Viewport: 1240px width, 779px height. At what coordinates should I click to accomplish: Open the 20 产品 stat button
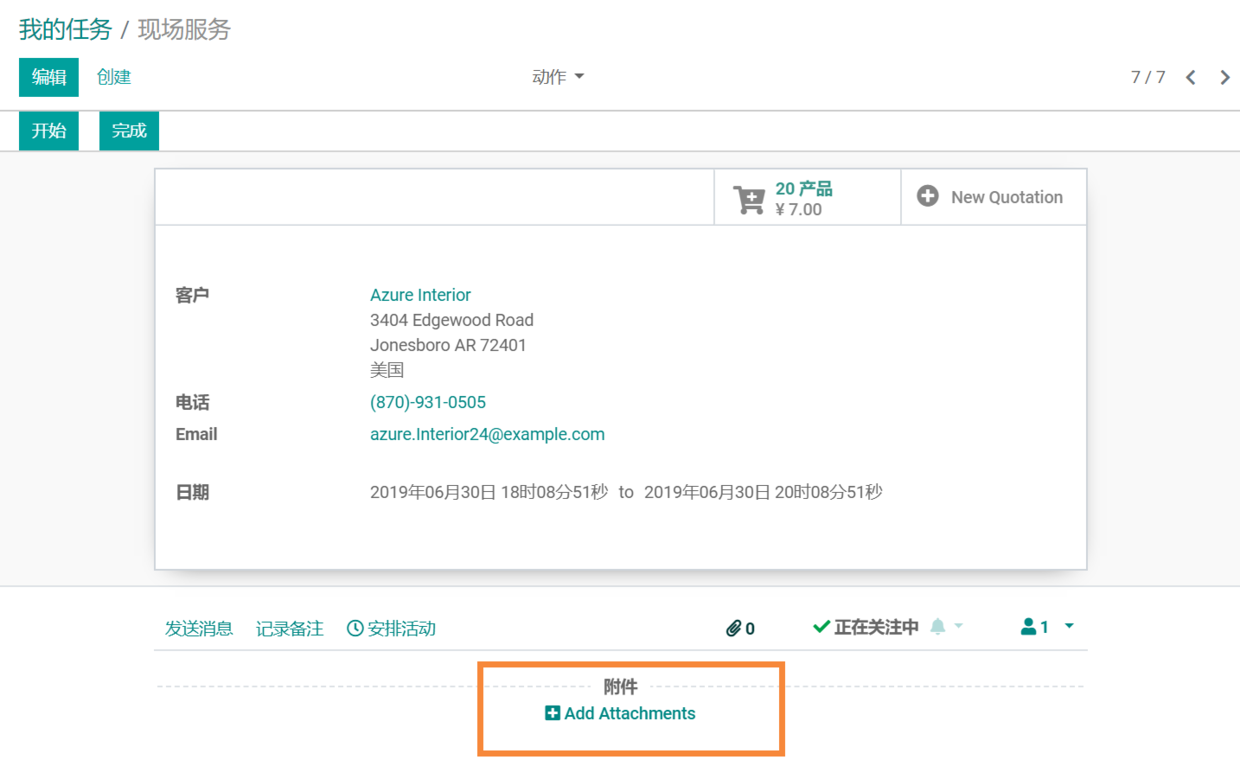[808, 197]
